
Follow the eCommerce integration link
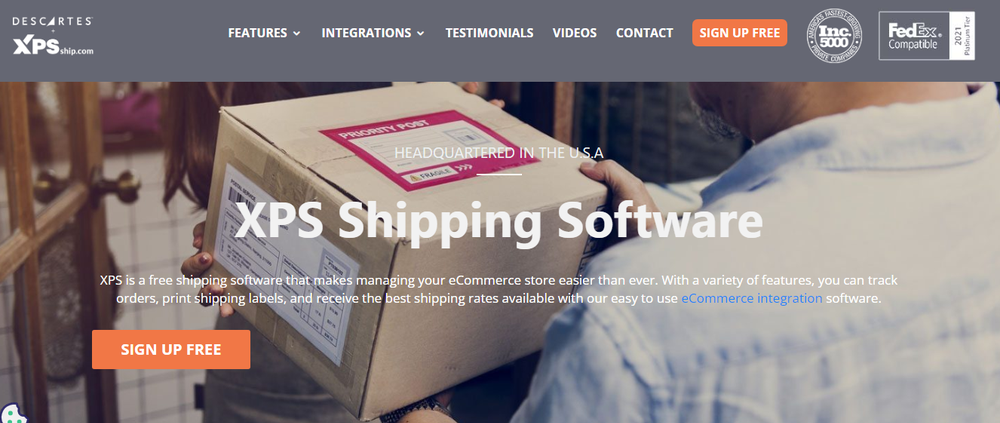752,298
